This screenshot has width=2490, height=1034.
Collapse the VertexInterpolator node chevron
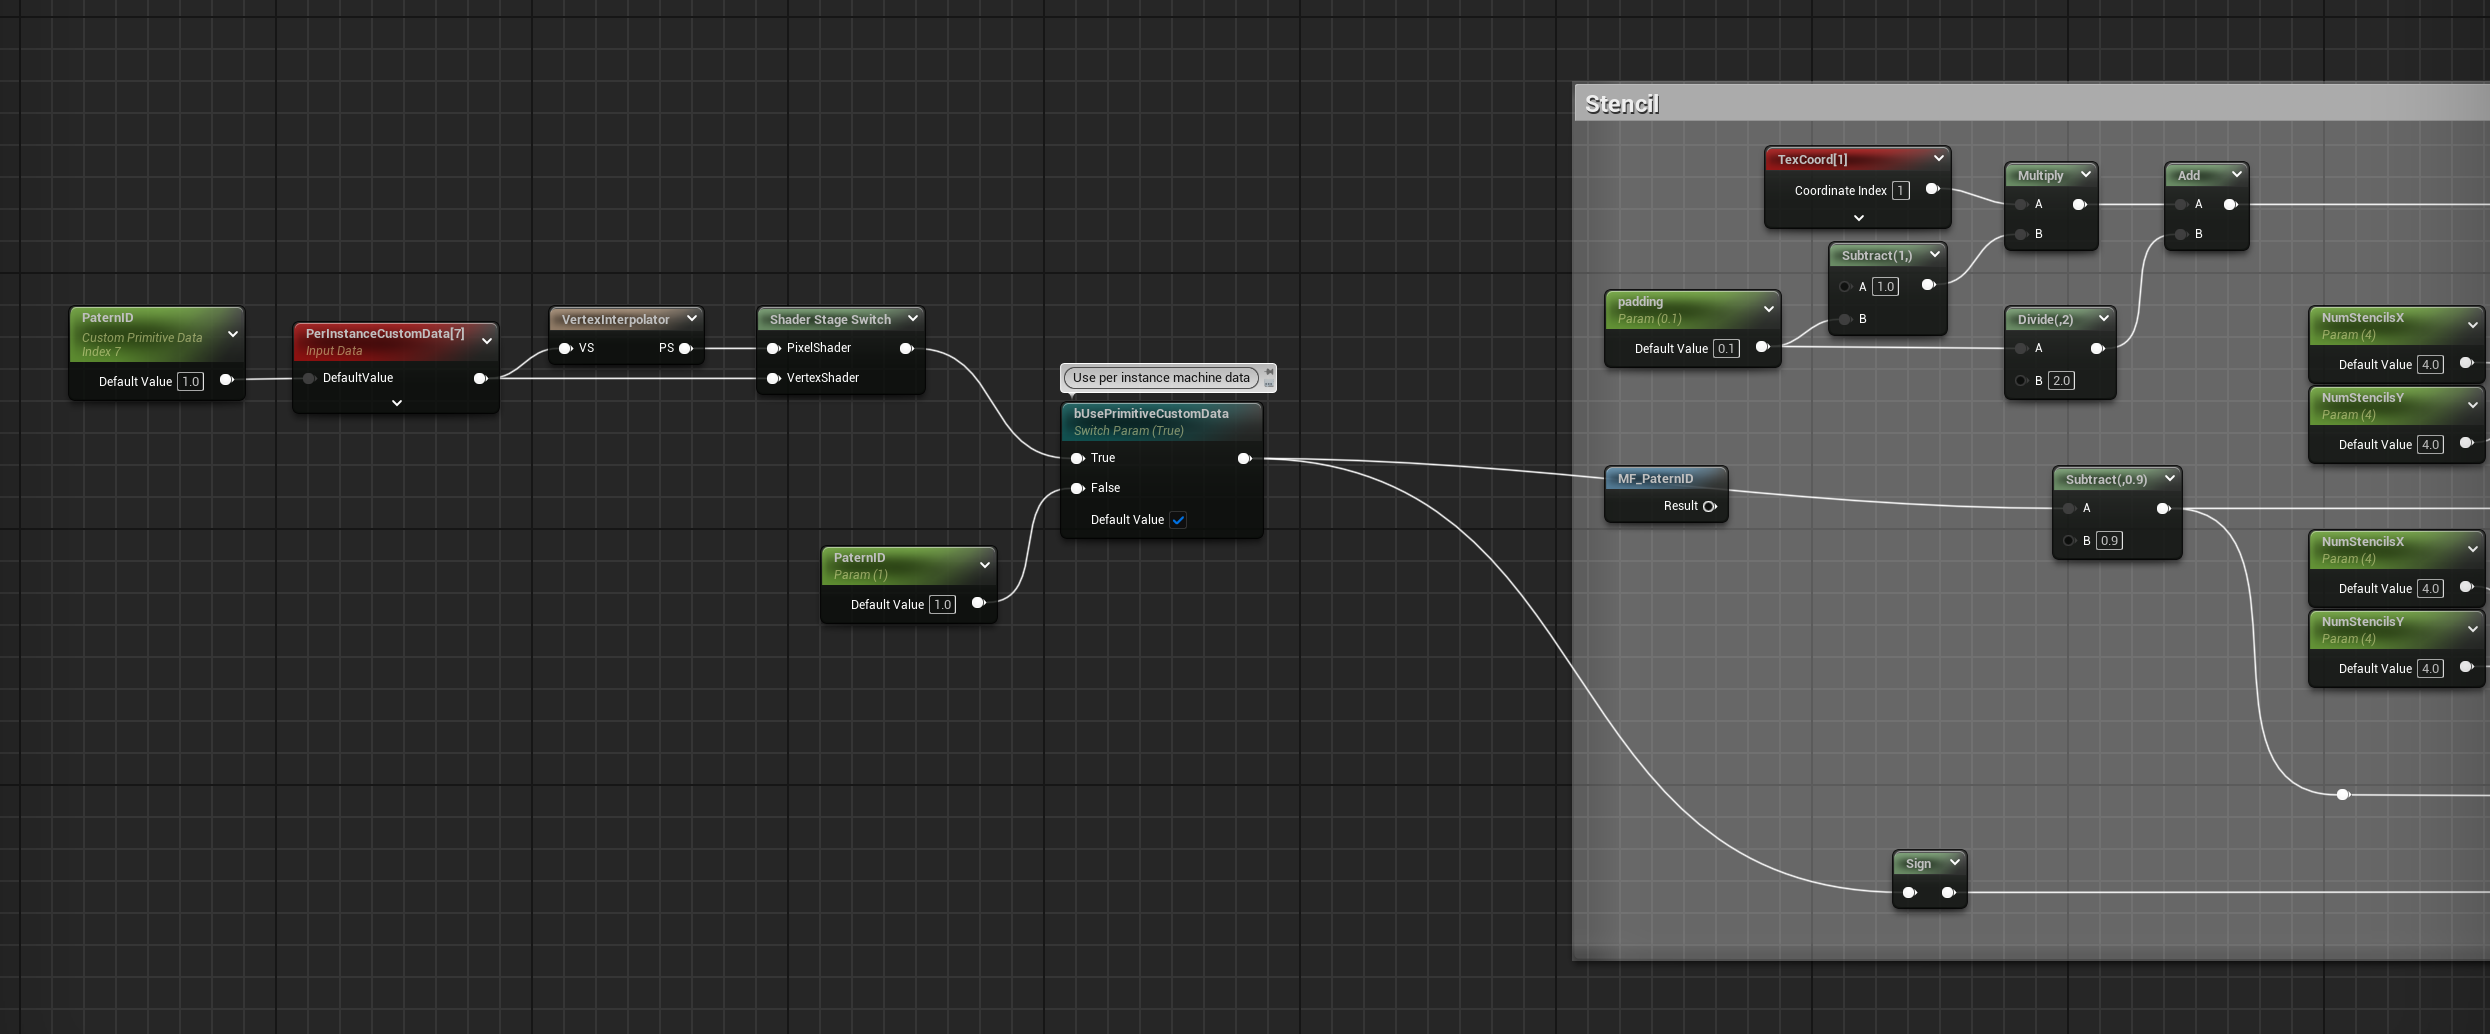692,318
